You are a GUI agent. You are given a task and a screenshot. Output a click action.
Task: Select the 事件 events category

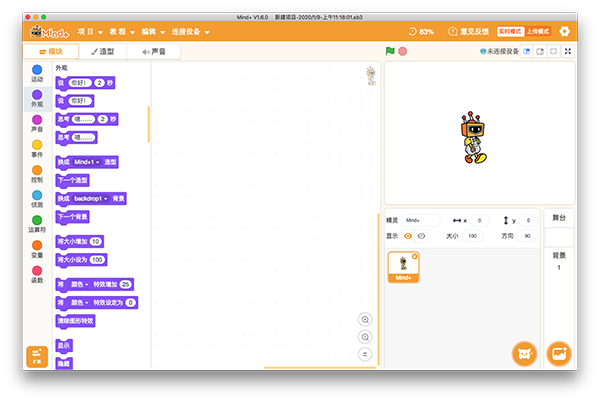pyautogui.click(x=37, y=149)
